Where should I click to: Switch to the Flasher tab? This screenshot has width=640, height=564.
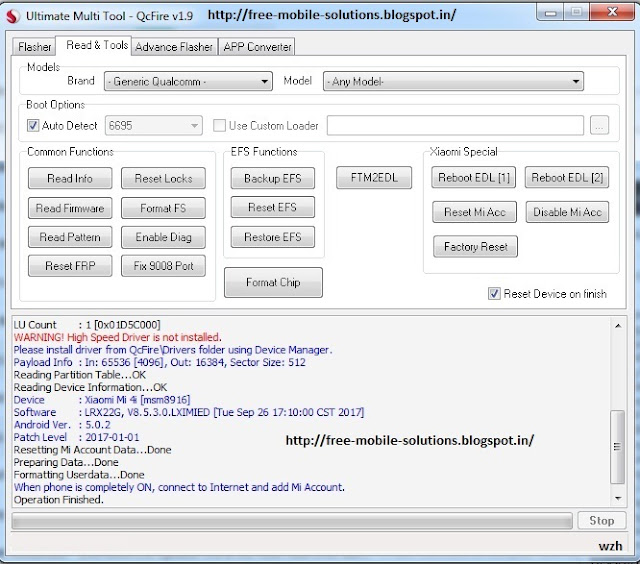point(35,47)
